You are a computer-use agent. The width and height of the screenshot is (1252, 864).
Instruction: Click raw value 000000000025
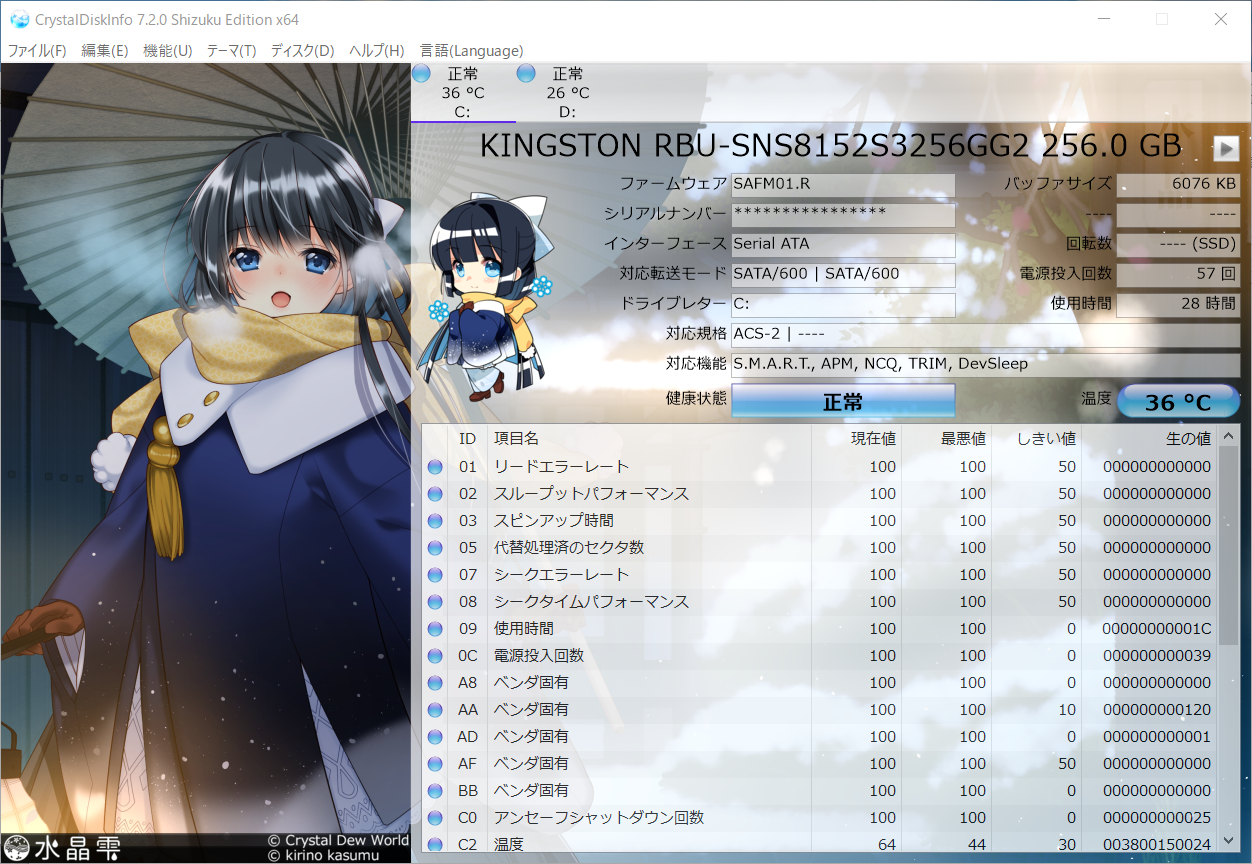(x=1156, y=818)
